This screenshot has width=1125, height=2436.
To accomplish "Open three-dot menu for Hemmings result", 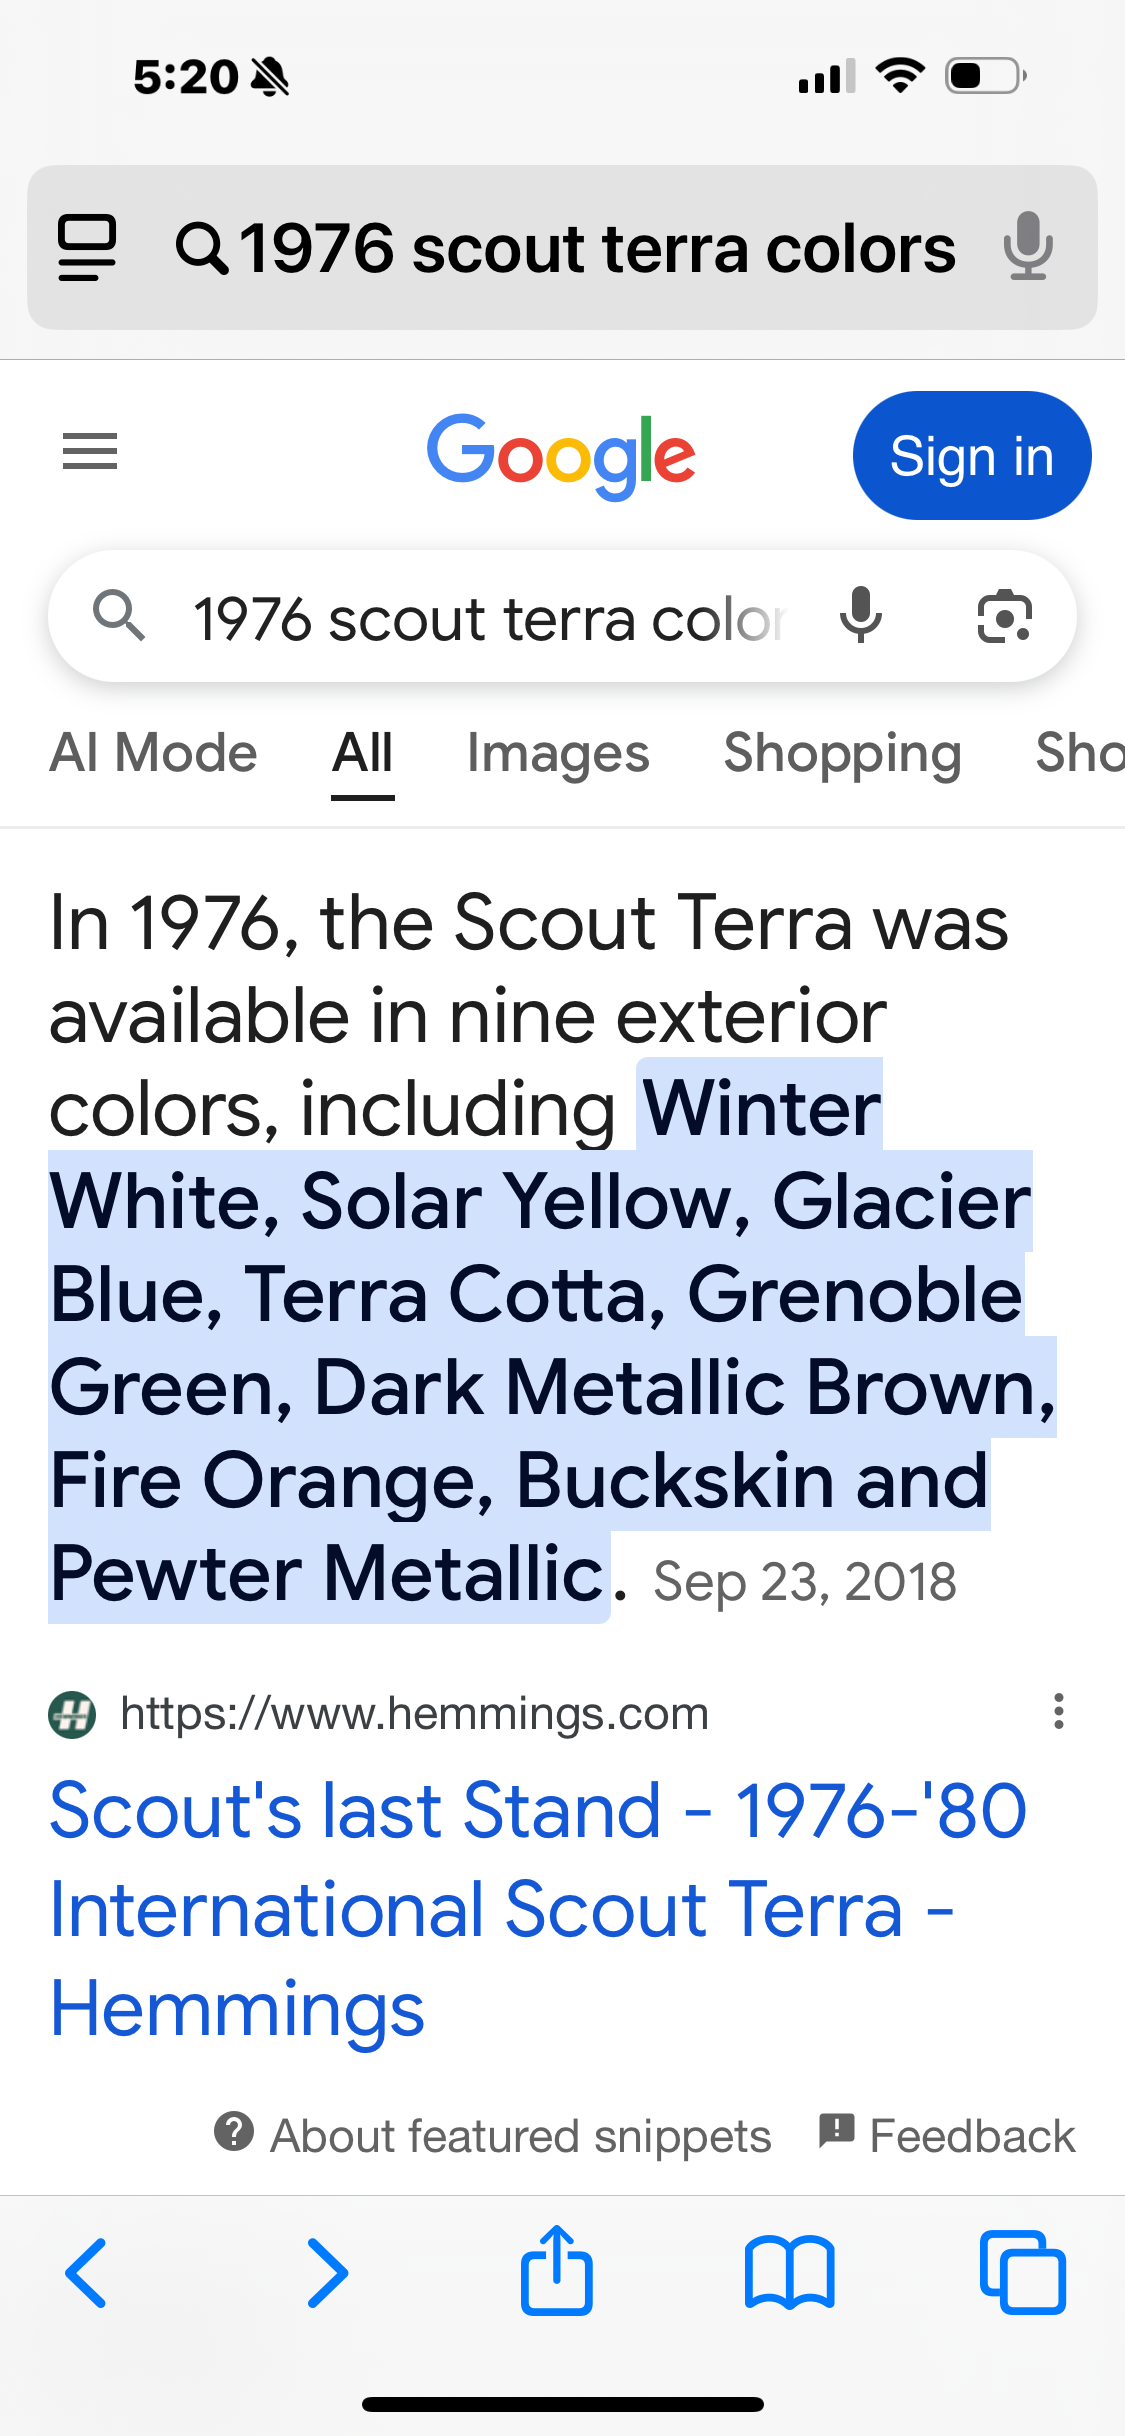I will click(x=1058, y=1712).
